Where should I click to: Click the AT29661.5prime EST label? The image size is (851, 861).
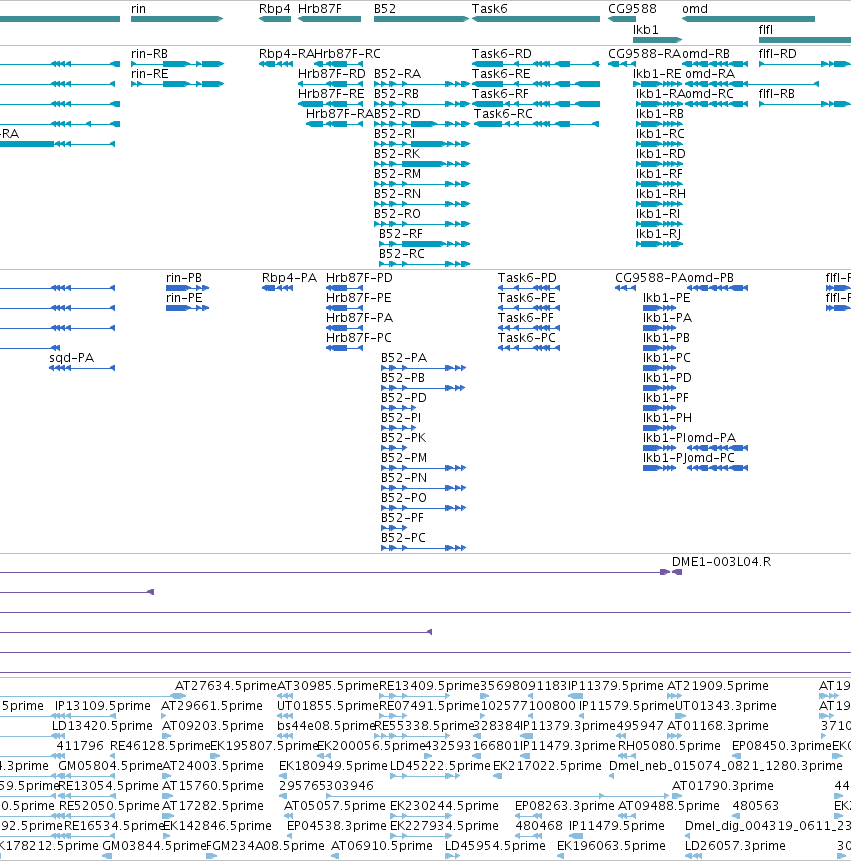click(x=212, y=706)
